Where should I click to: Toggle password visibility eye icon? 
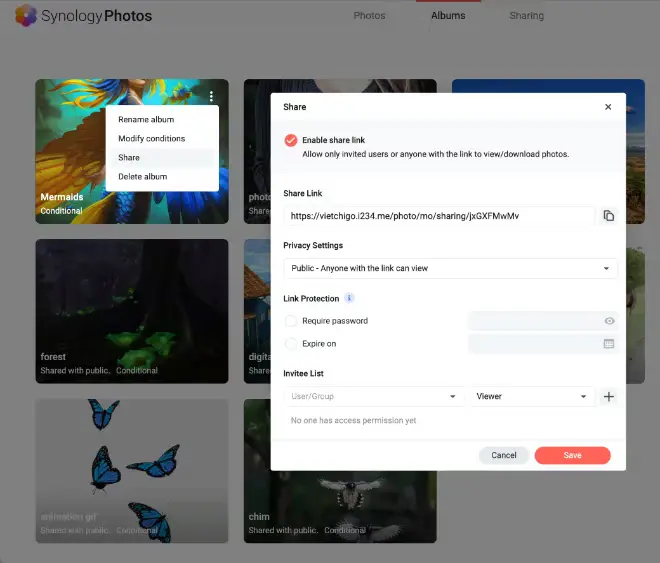pos(609,321)
